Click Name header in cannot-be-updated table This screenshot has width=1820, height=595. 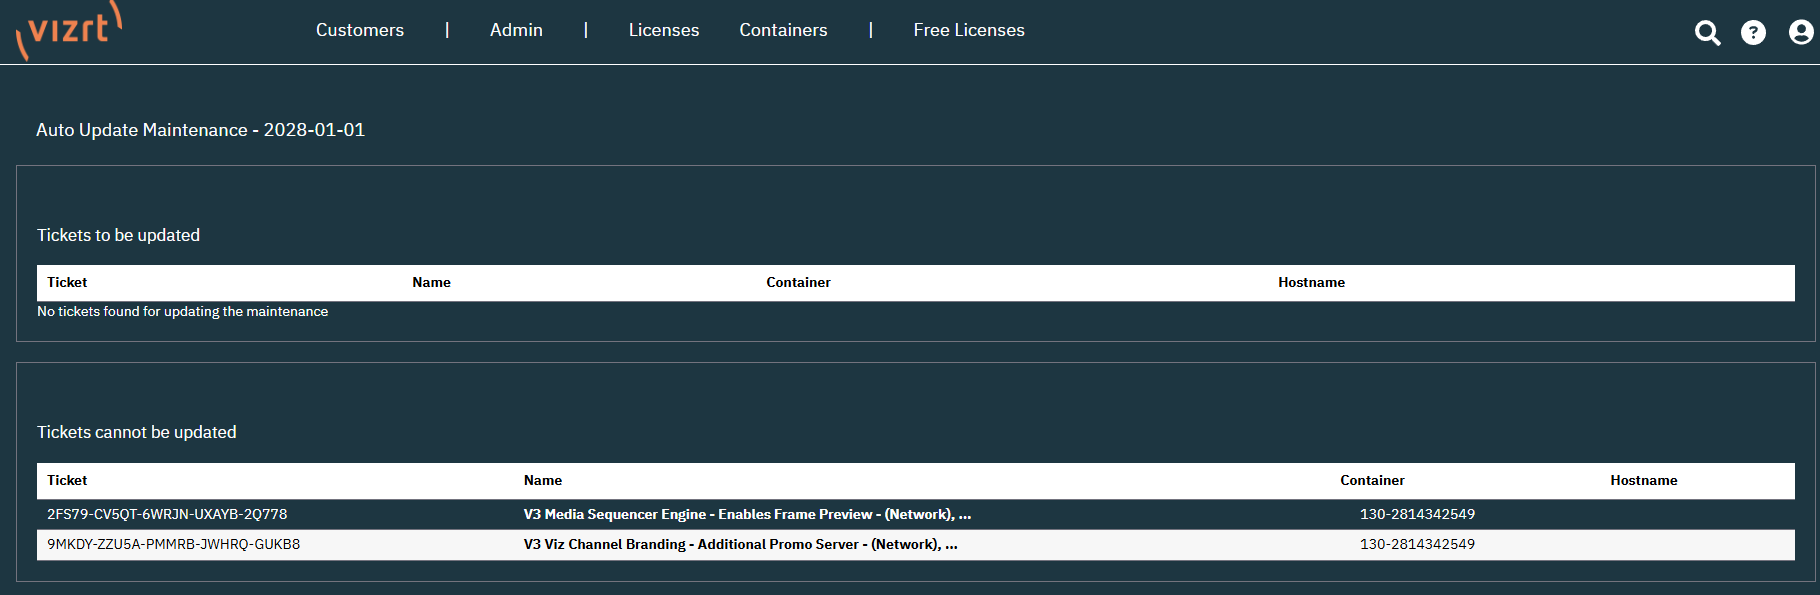[543, 480]
